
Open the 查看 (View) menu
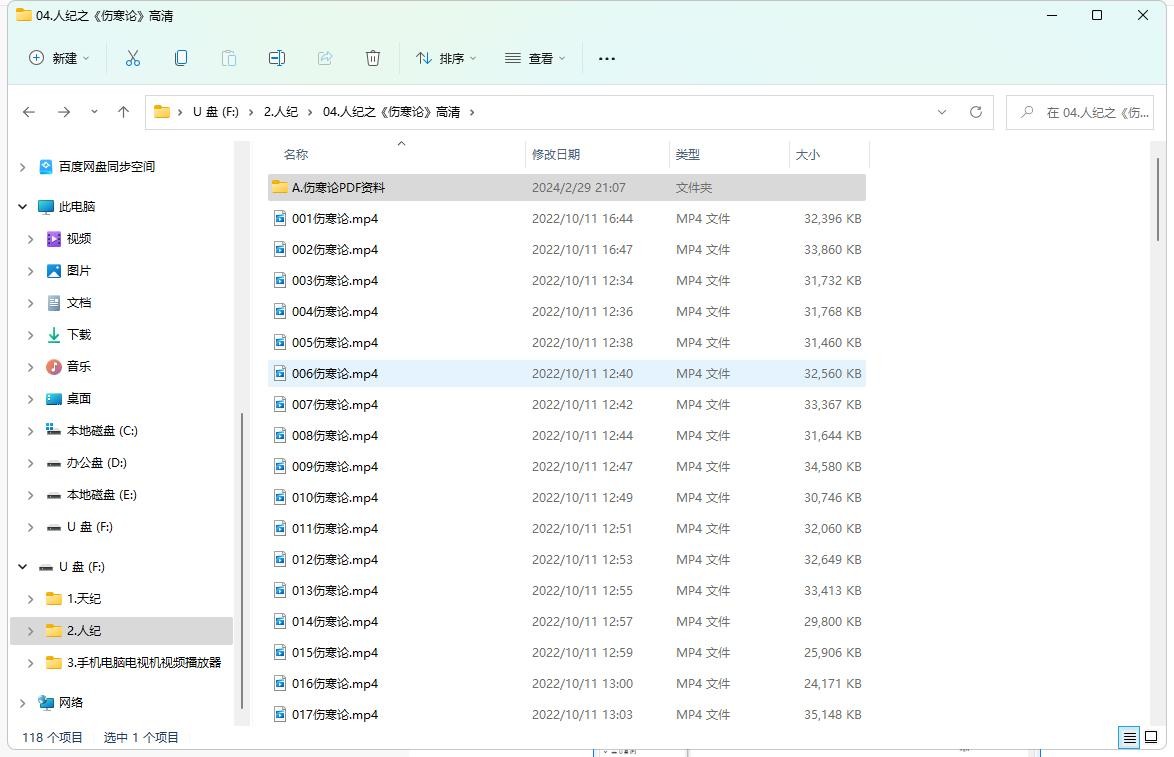535,58
